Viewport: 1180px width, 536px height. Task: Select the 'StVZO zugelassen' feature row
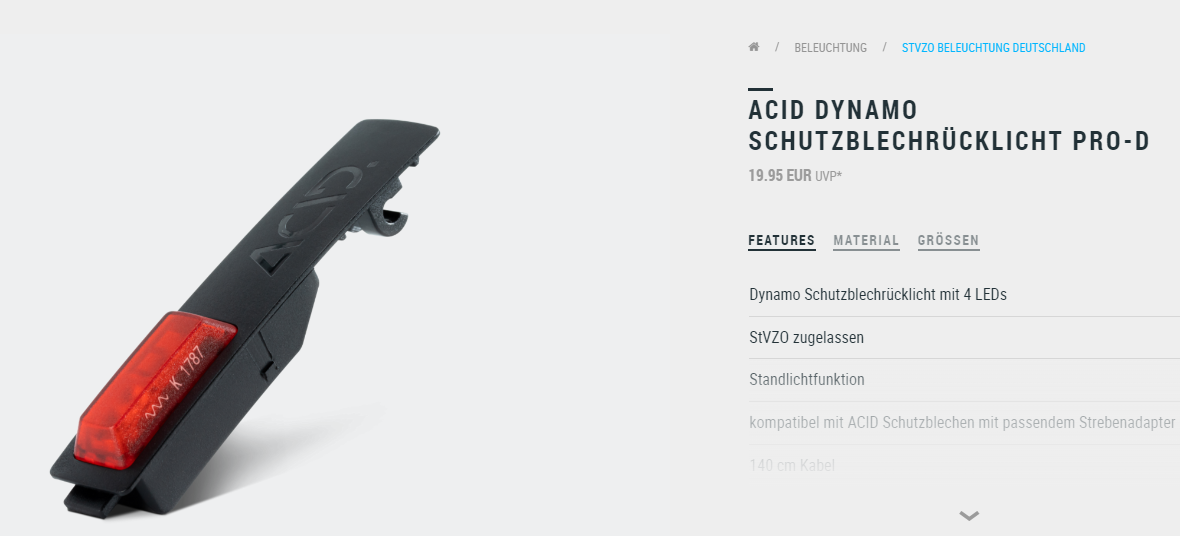[x=964, y=337]
